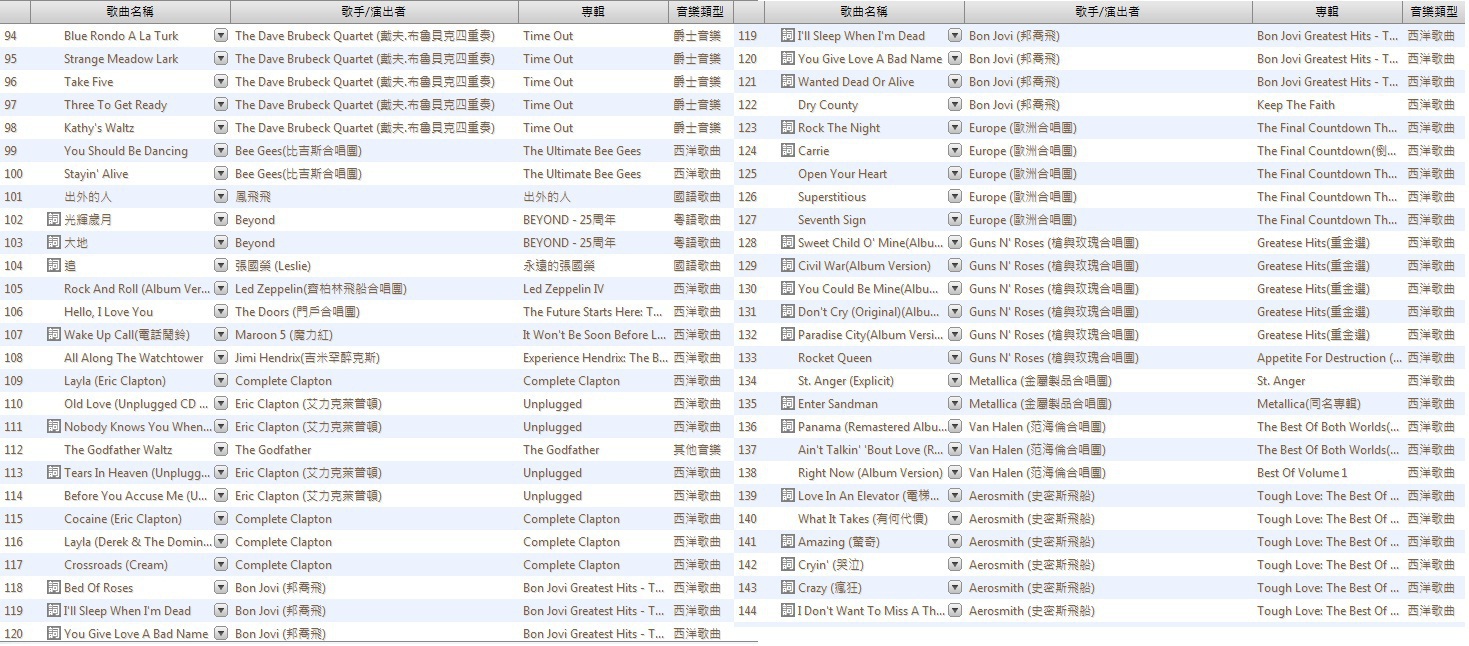Open lyrics icon beside Rock The Night
Image resolution: width=1469 pixels, height=646 pixels.
(788, 127)
